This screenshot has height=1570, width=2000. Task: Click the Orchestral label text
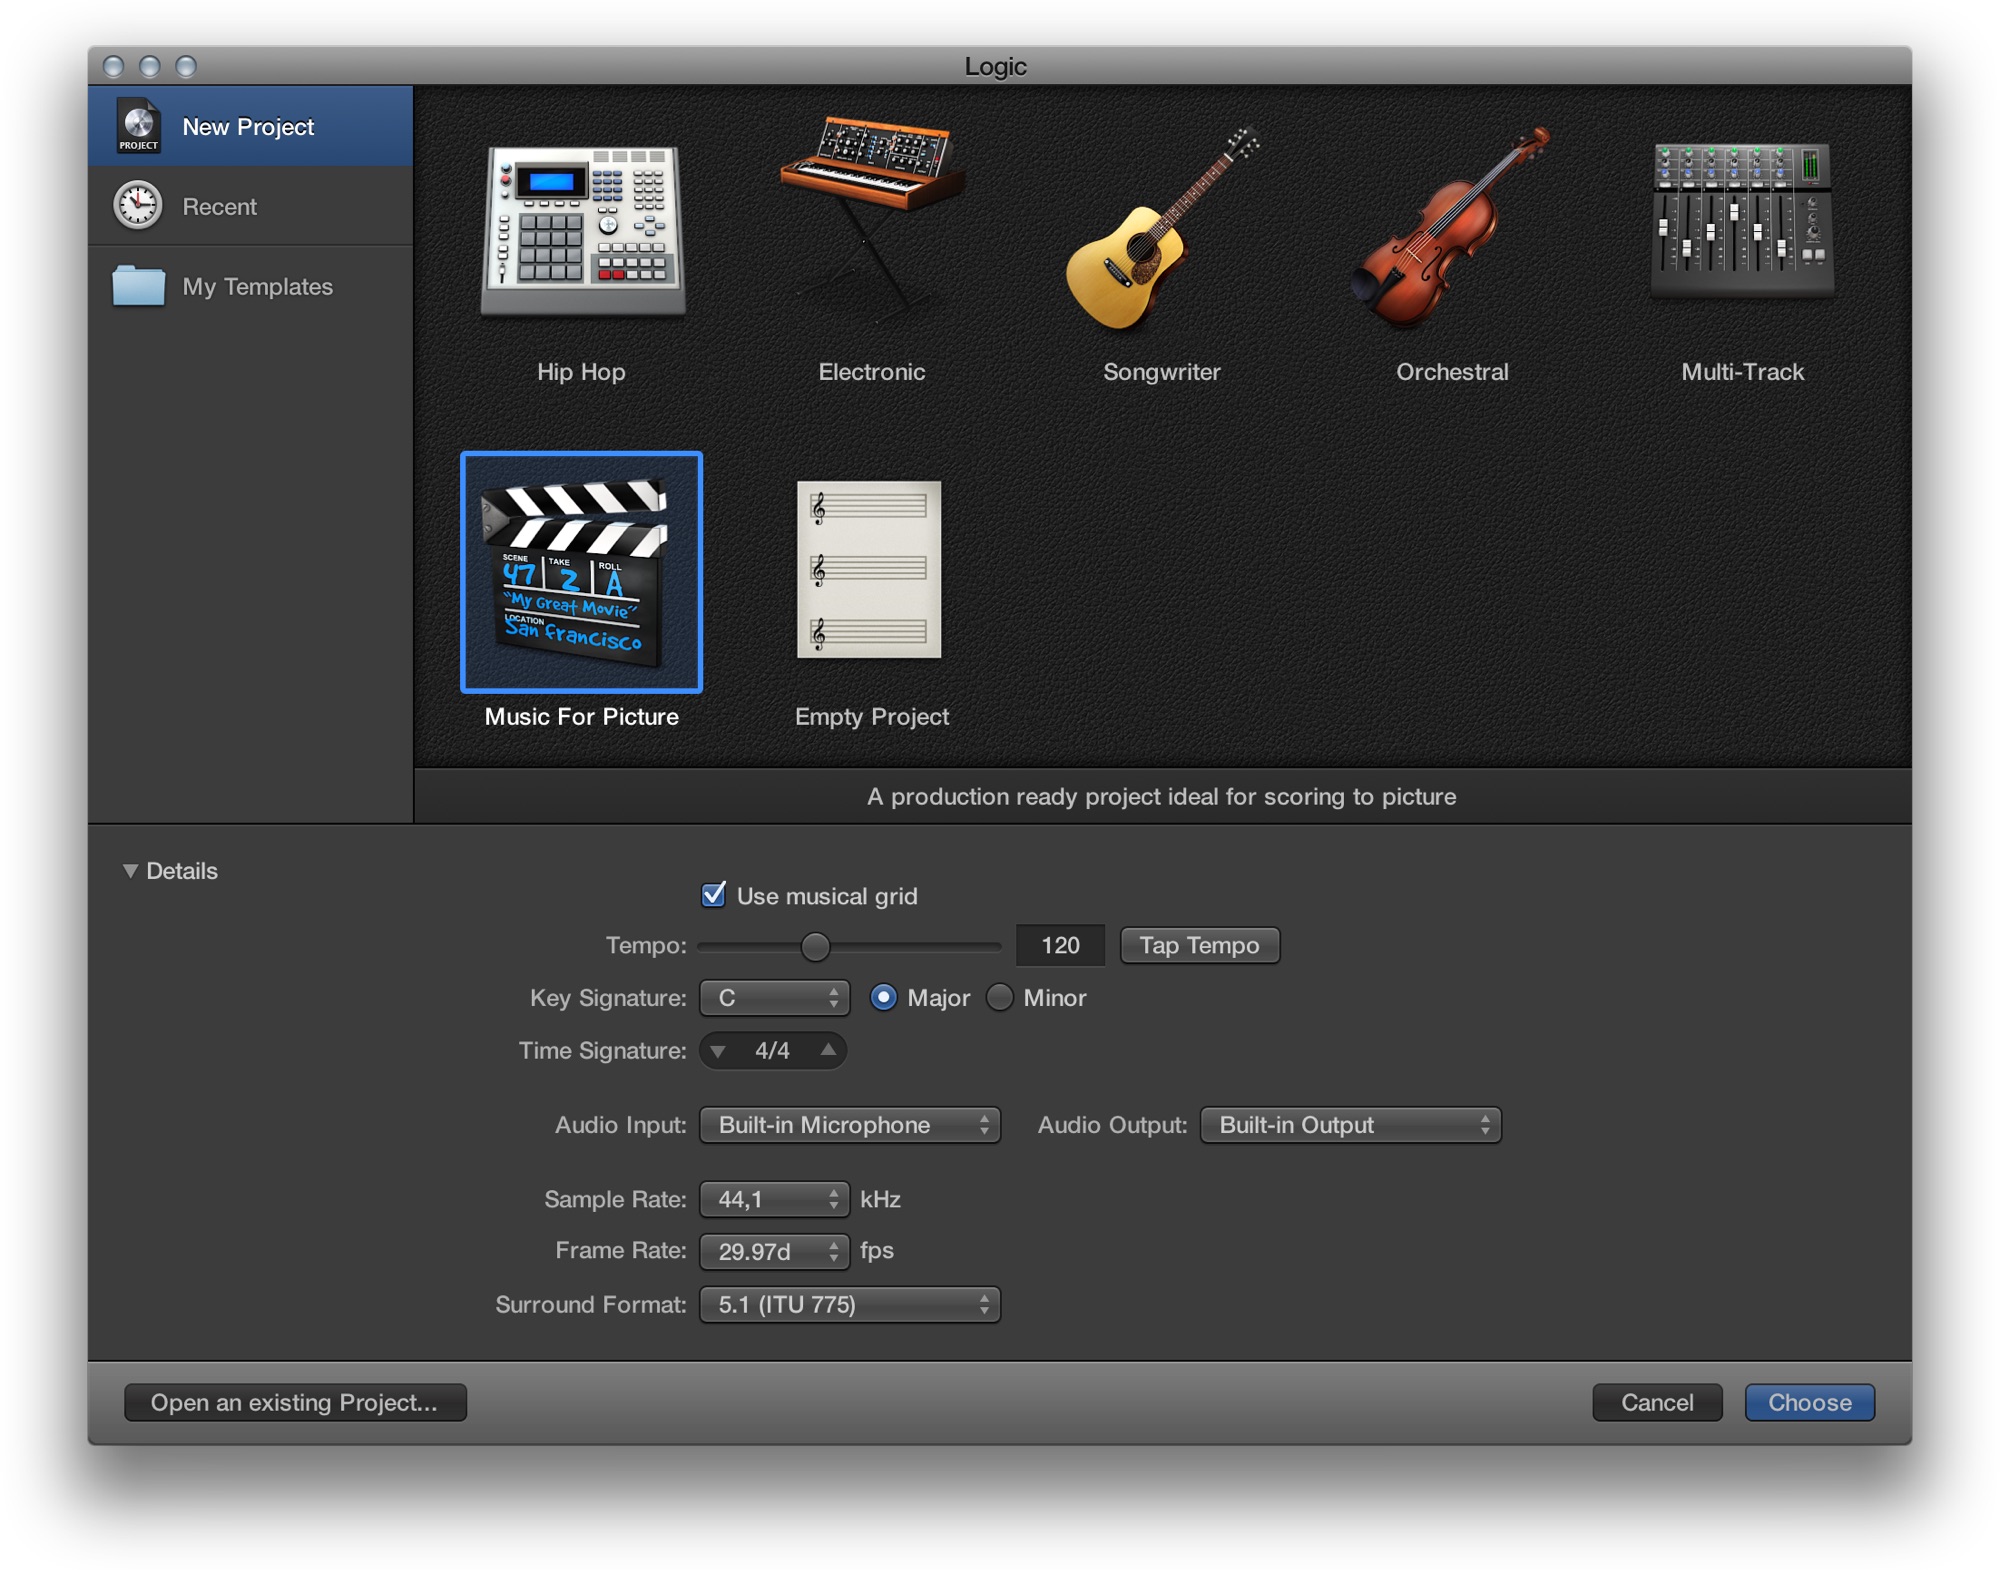(x=1452, y=372)
